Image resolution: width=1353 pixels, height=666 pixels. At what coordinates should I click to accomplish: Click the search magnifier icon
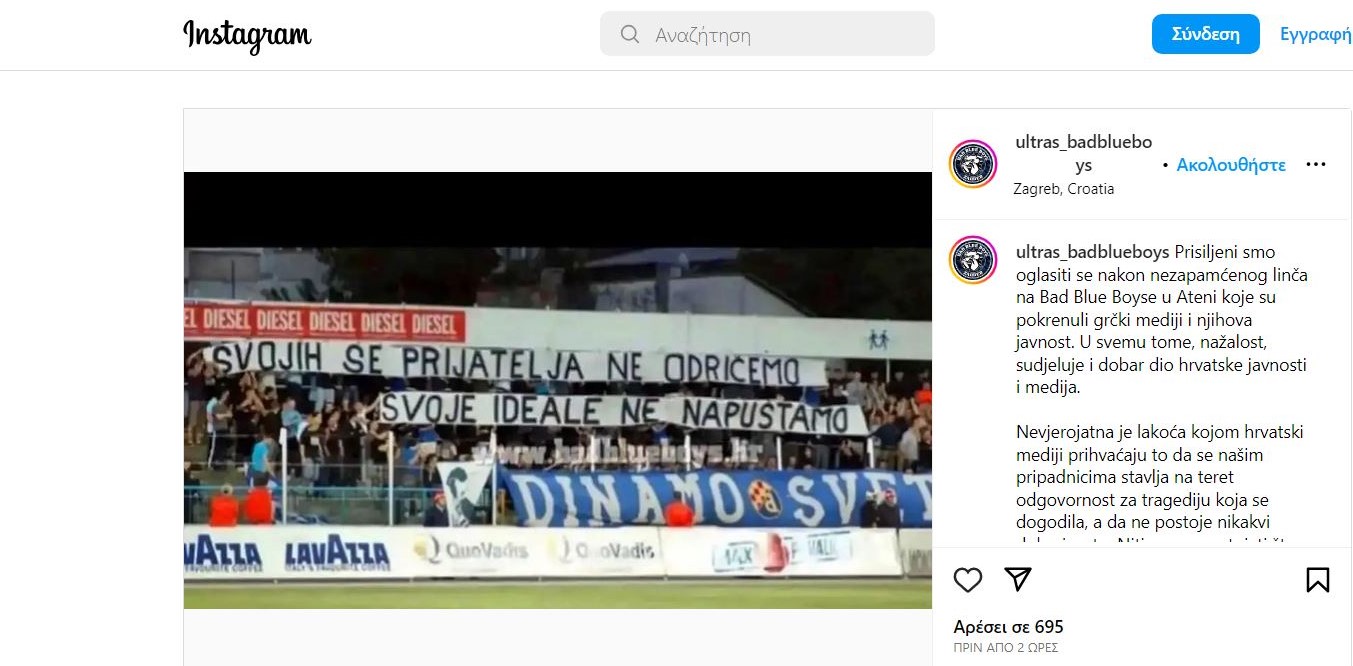(x=630, y=34)
